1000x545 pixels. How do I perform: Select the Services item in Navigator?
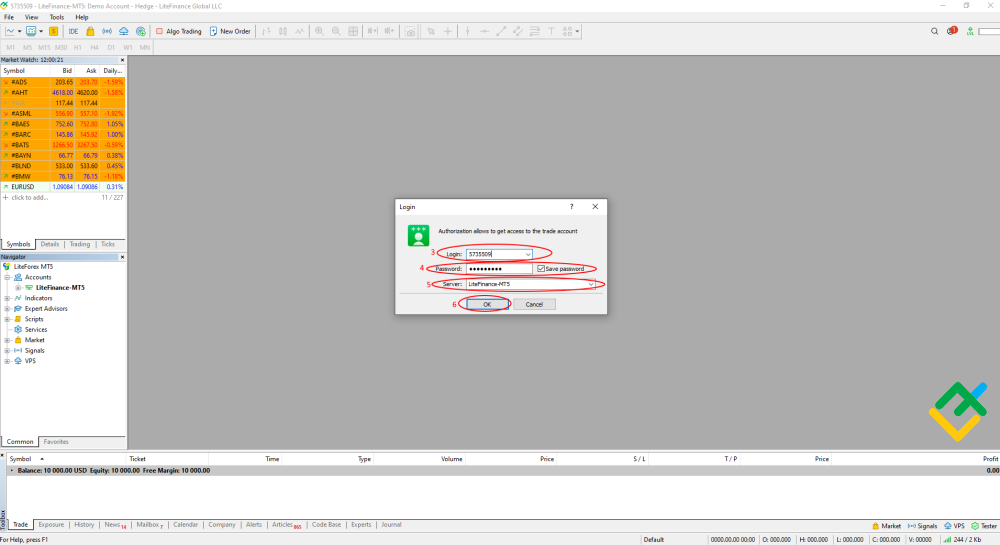36,330
